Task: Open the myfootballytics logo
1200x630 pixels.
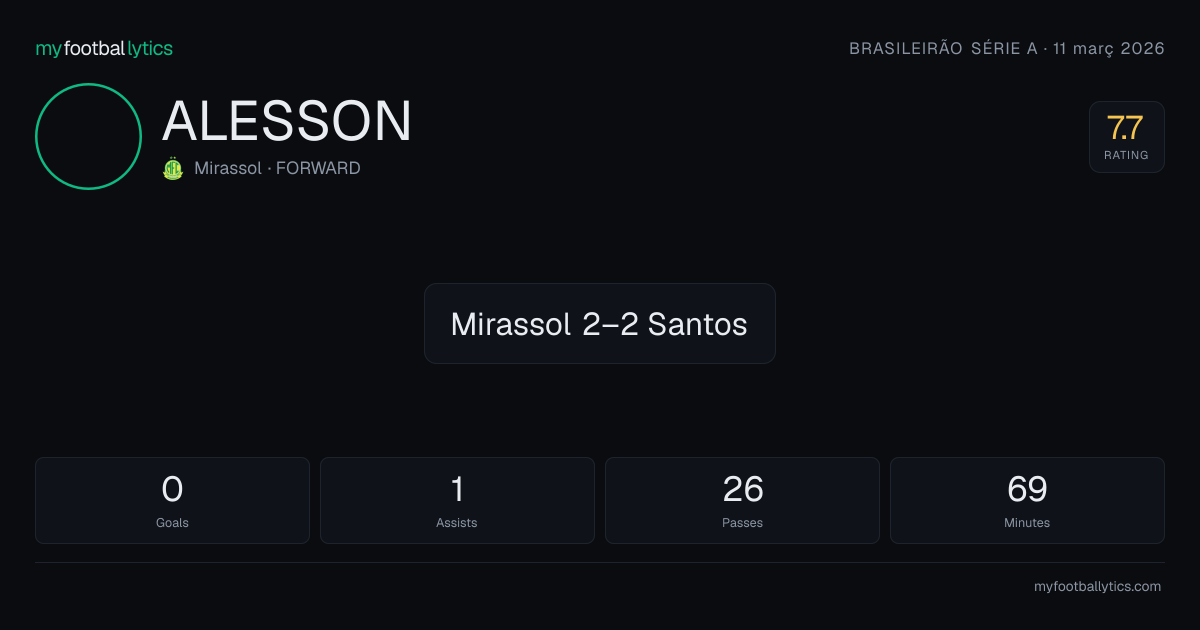Action: [x=104, y=49]
